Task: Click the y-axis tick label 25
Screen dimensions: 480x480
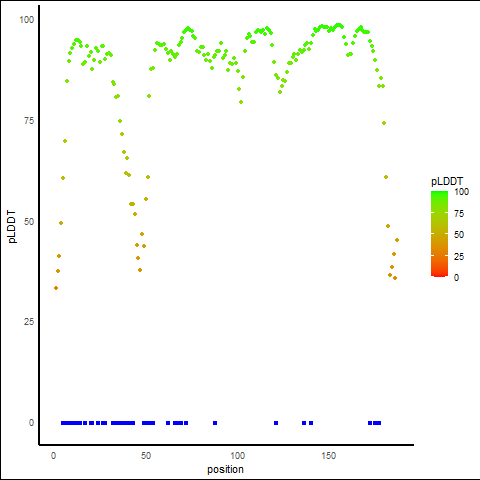Action: pos(29,322)
